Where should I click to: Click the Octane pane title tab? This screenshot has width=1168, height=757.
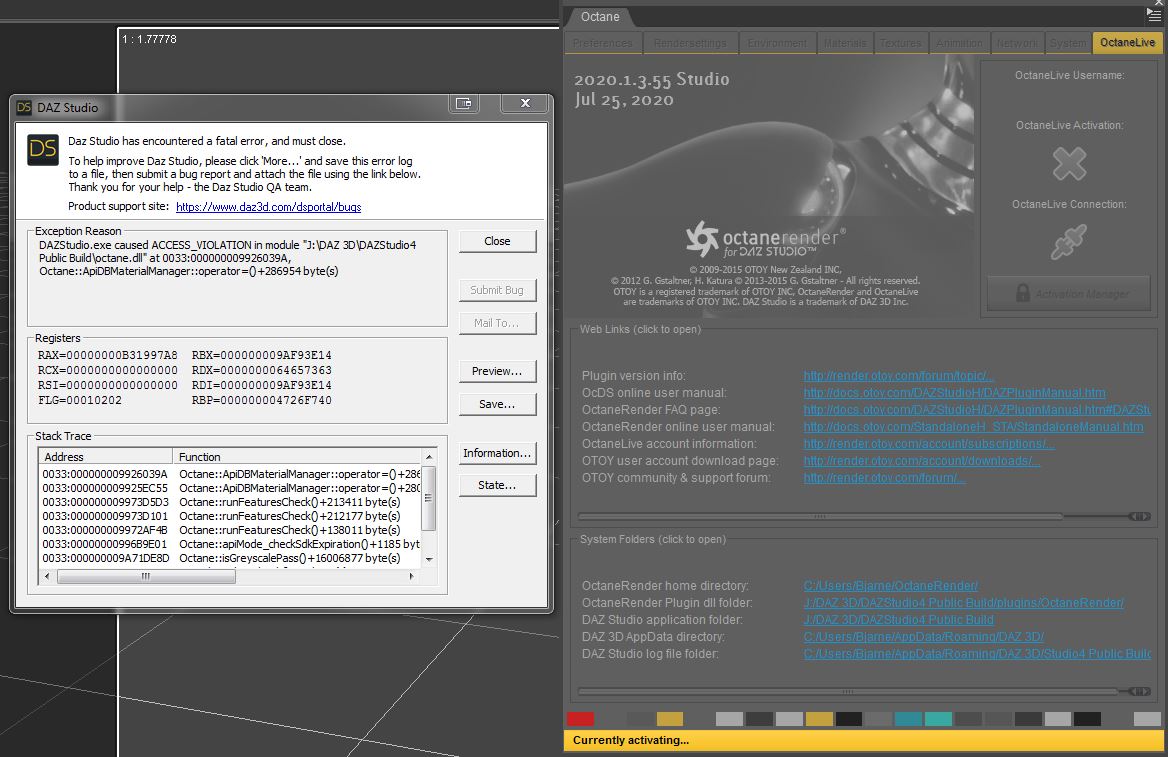[600, 17]
